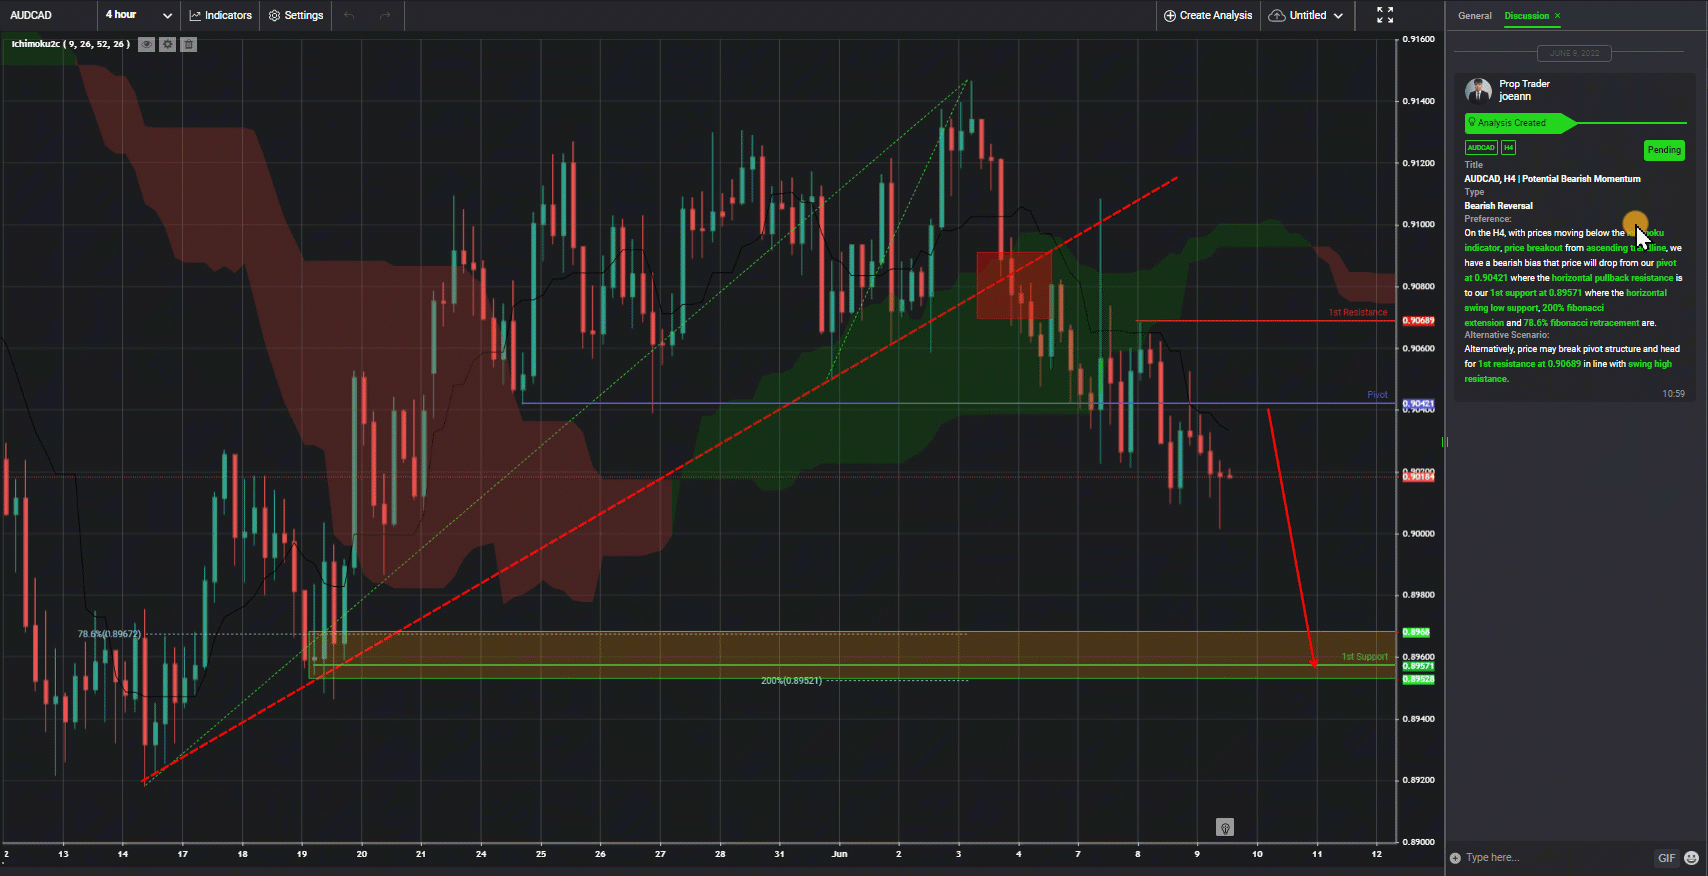Click the 1st Resistance price label 0.90689
Viewport: 1708px width, 876px height.
[1418, 321]
